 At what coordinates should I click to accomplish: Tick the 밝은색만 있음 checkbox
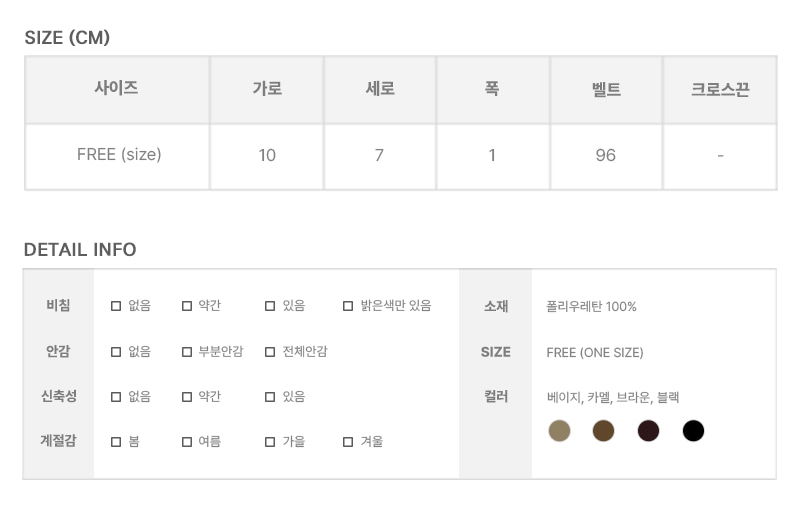[348, 306]
